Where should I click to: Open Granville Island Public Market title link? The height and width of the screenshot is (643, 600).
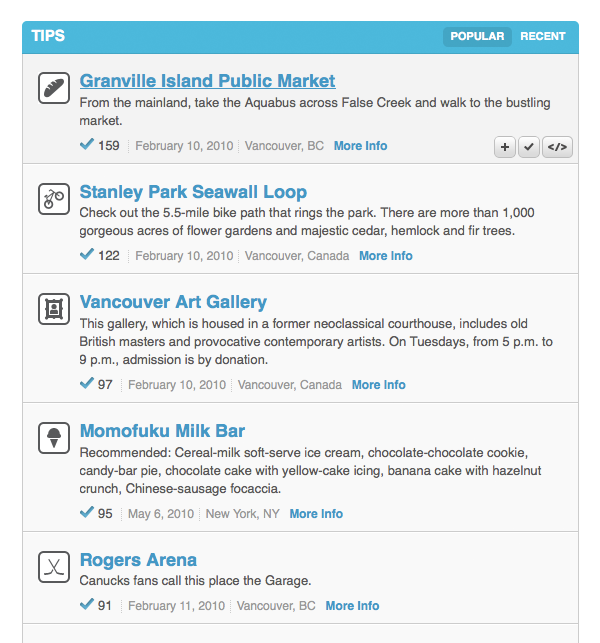coord(207,81)
